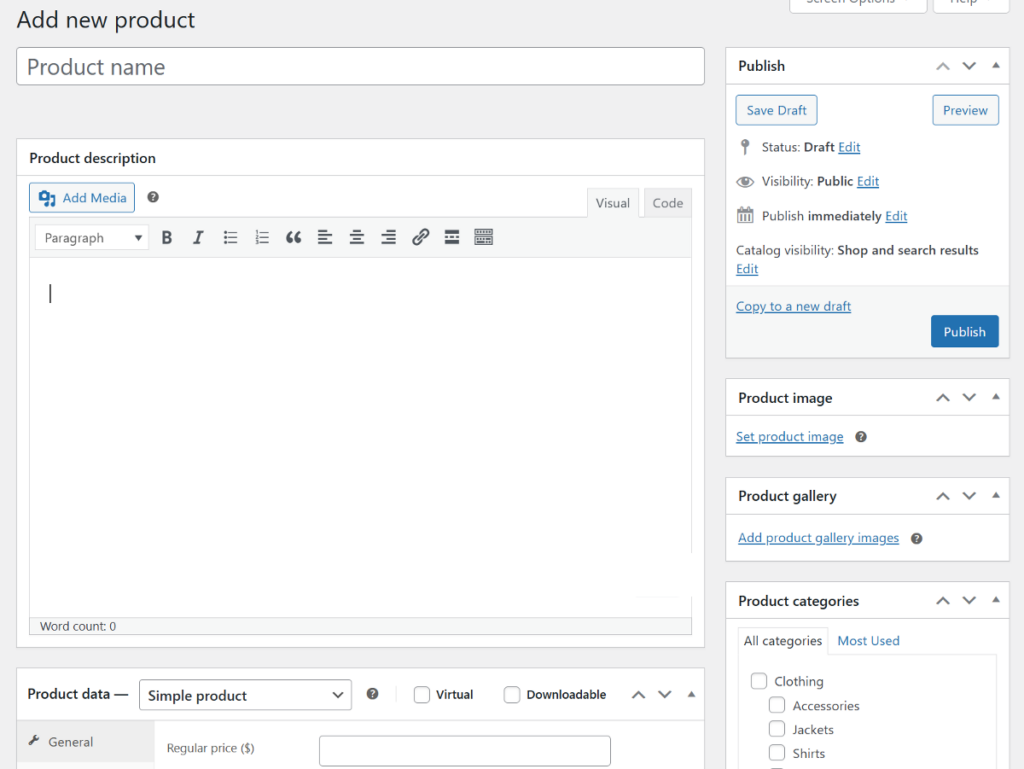Mark the product as Downloadable
Viewport: 1024px width, 769px height.
point(512,694)
